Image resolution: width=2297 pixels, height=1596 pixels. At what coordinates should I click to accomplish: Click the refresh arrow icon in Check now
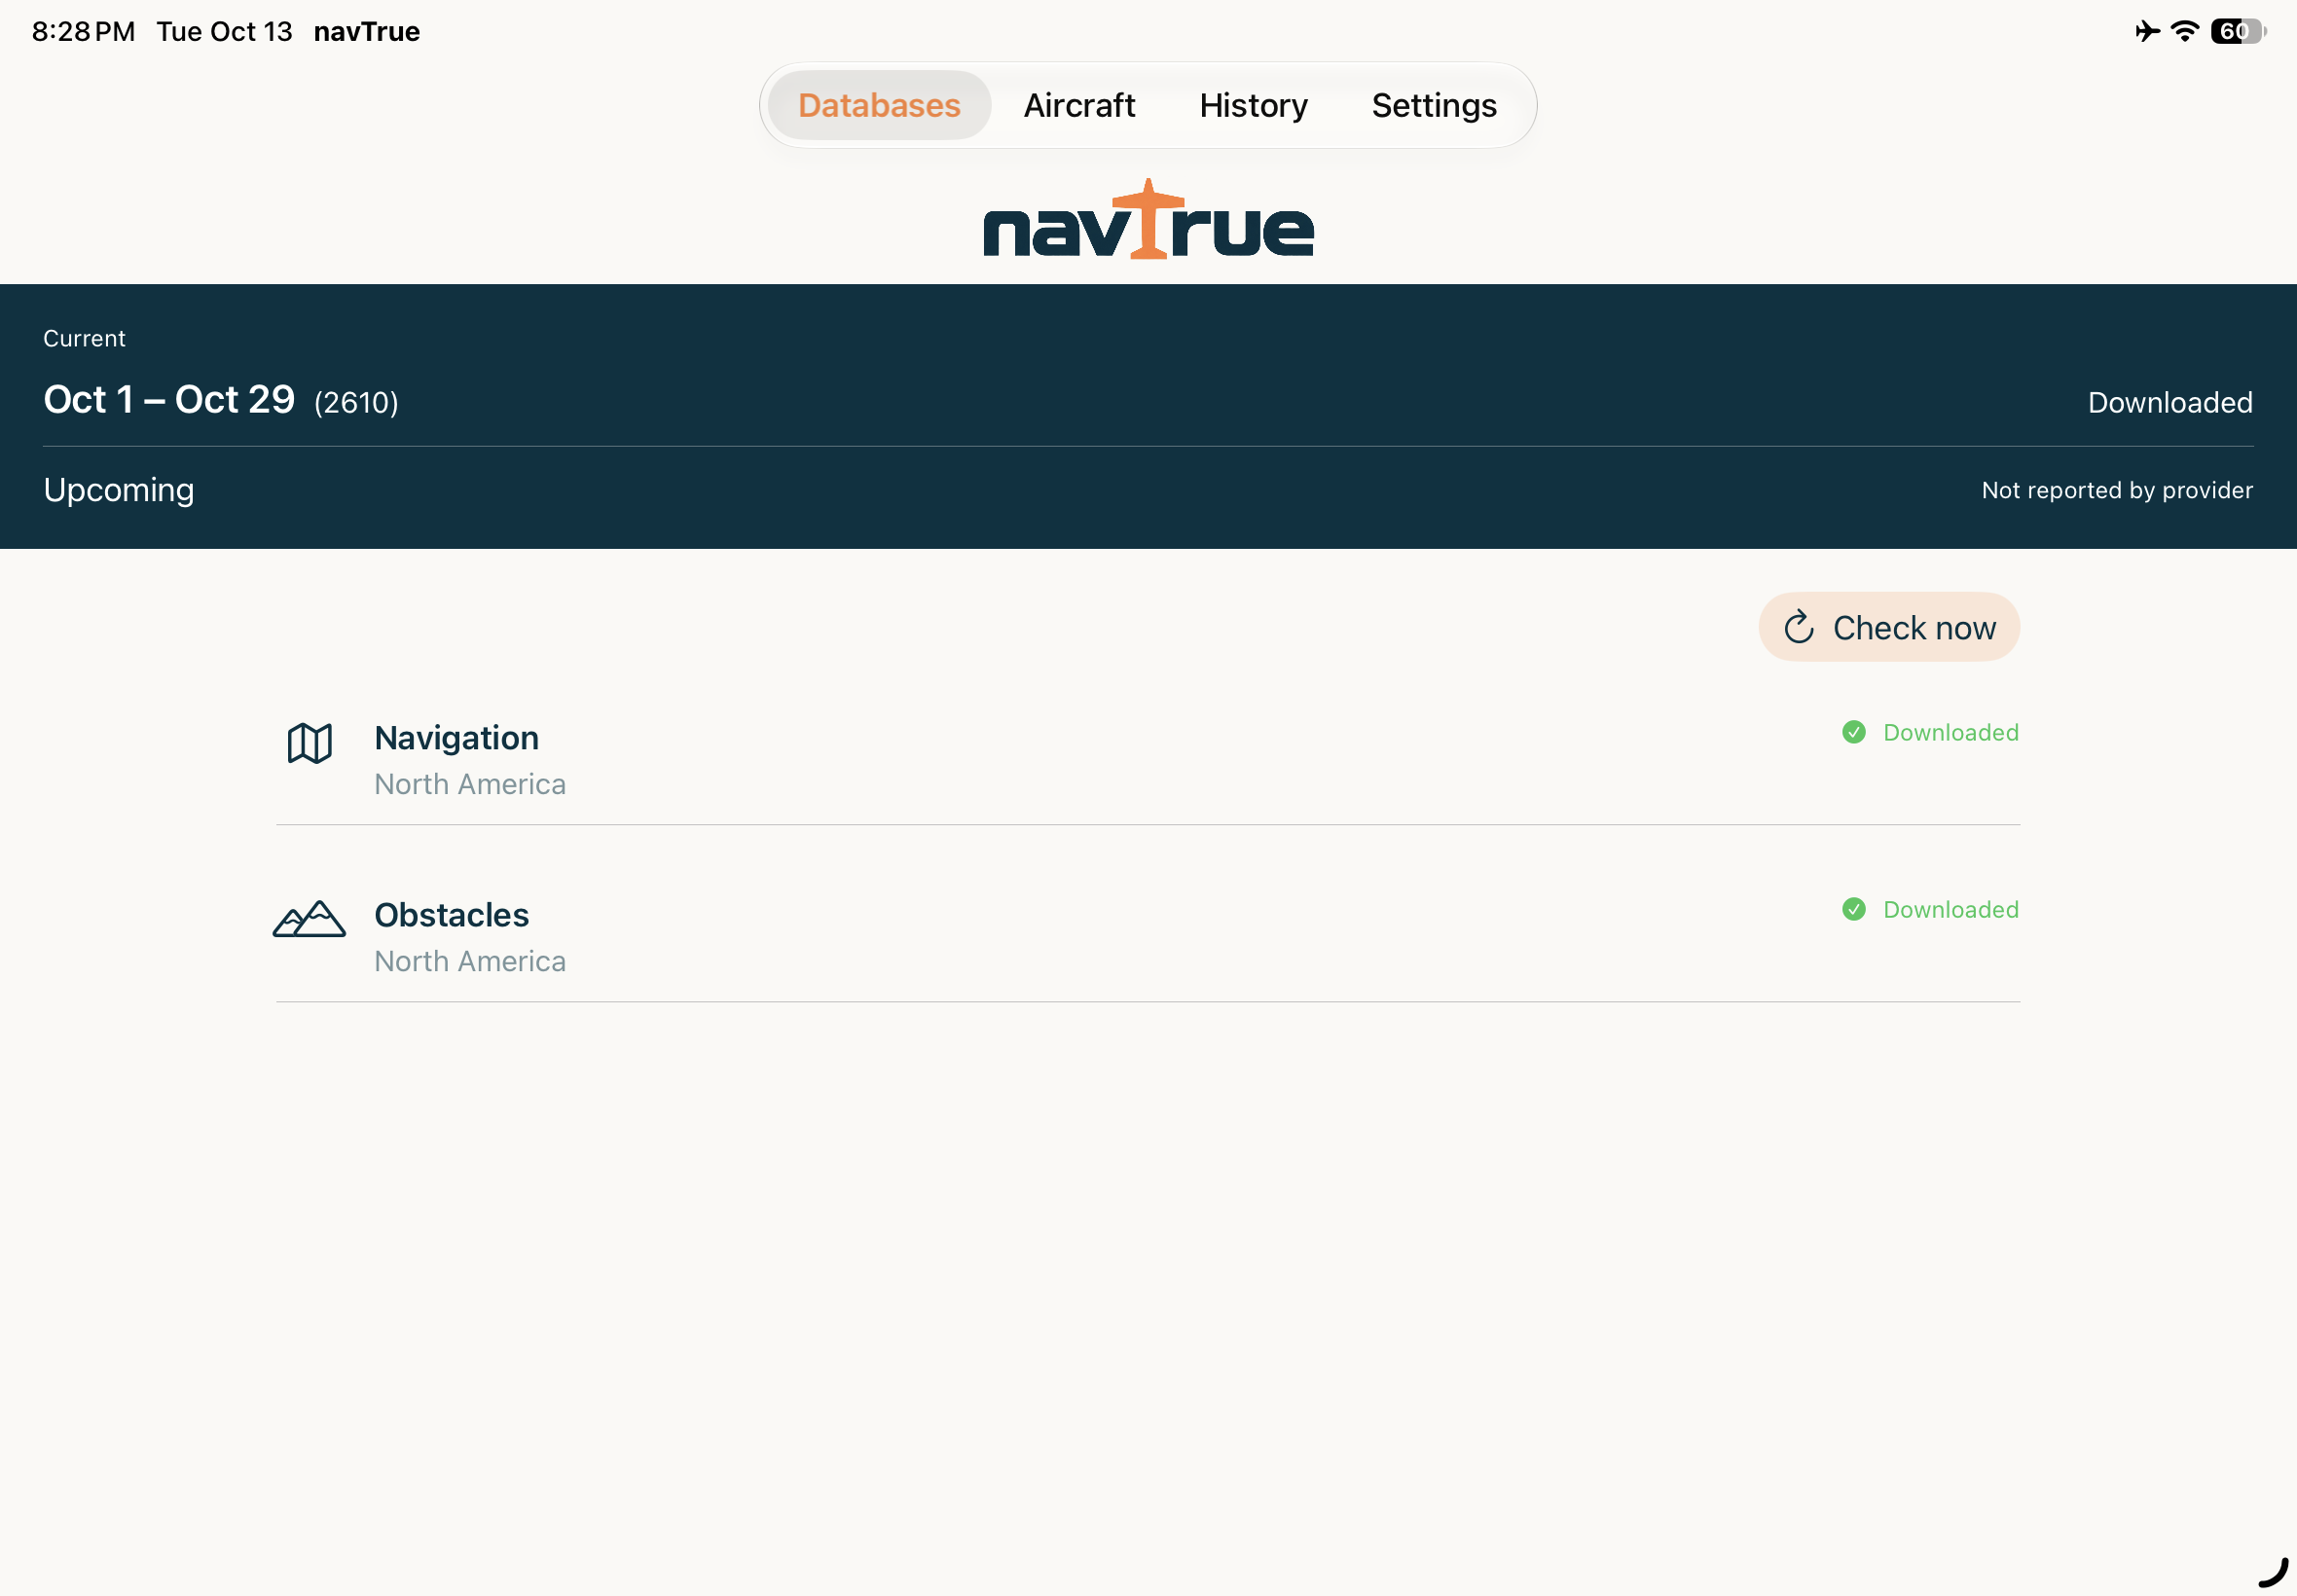pyautogui.click(x=1798, y=627)
